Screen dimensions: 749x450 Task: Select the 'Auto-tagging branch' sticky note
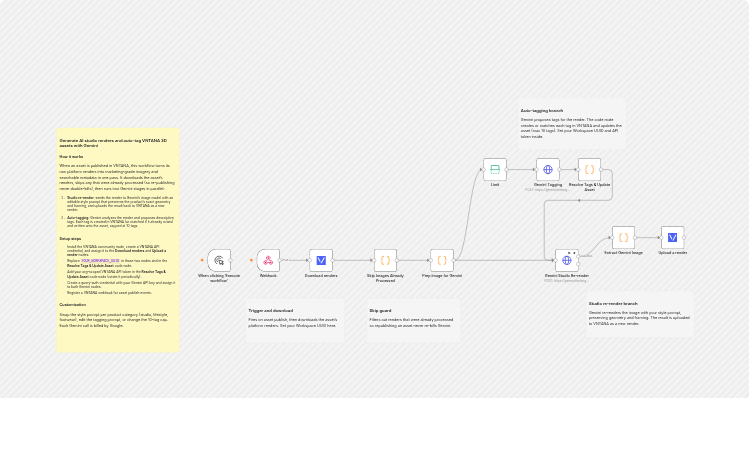pyautogui.click(x=572, y=124)
